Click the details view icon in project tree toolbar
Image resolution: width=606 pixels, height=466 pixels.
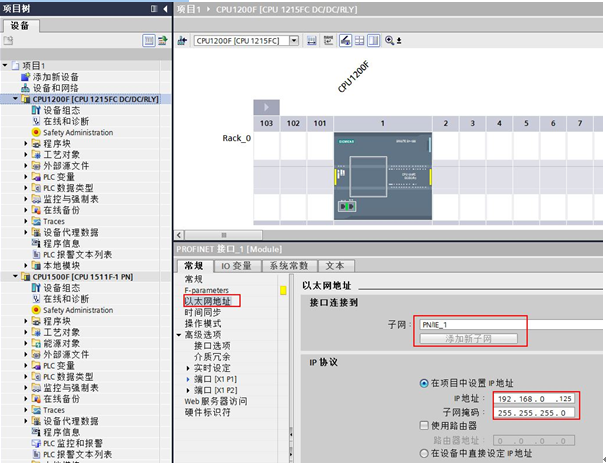click(149, 41)
